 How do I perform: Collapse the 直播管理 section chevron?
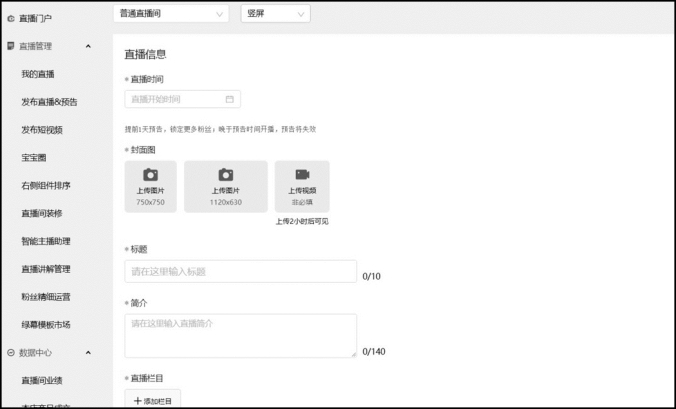pyautogui.click(x=88, y=46)
